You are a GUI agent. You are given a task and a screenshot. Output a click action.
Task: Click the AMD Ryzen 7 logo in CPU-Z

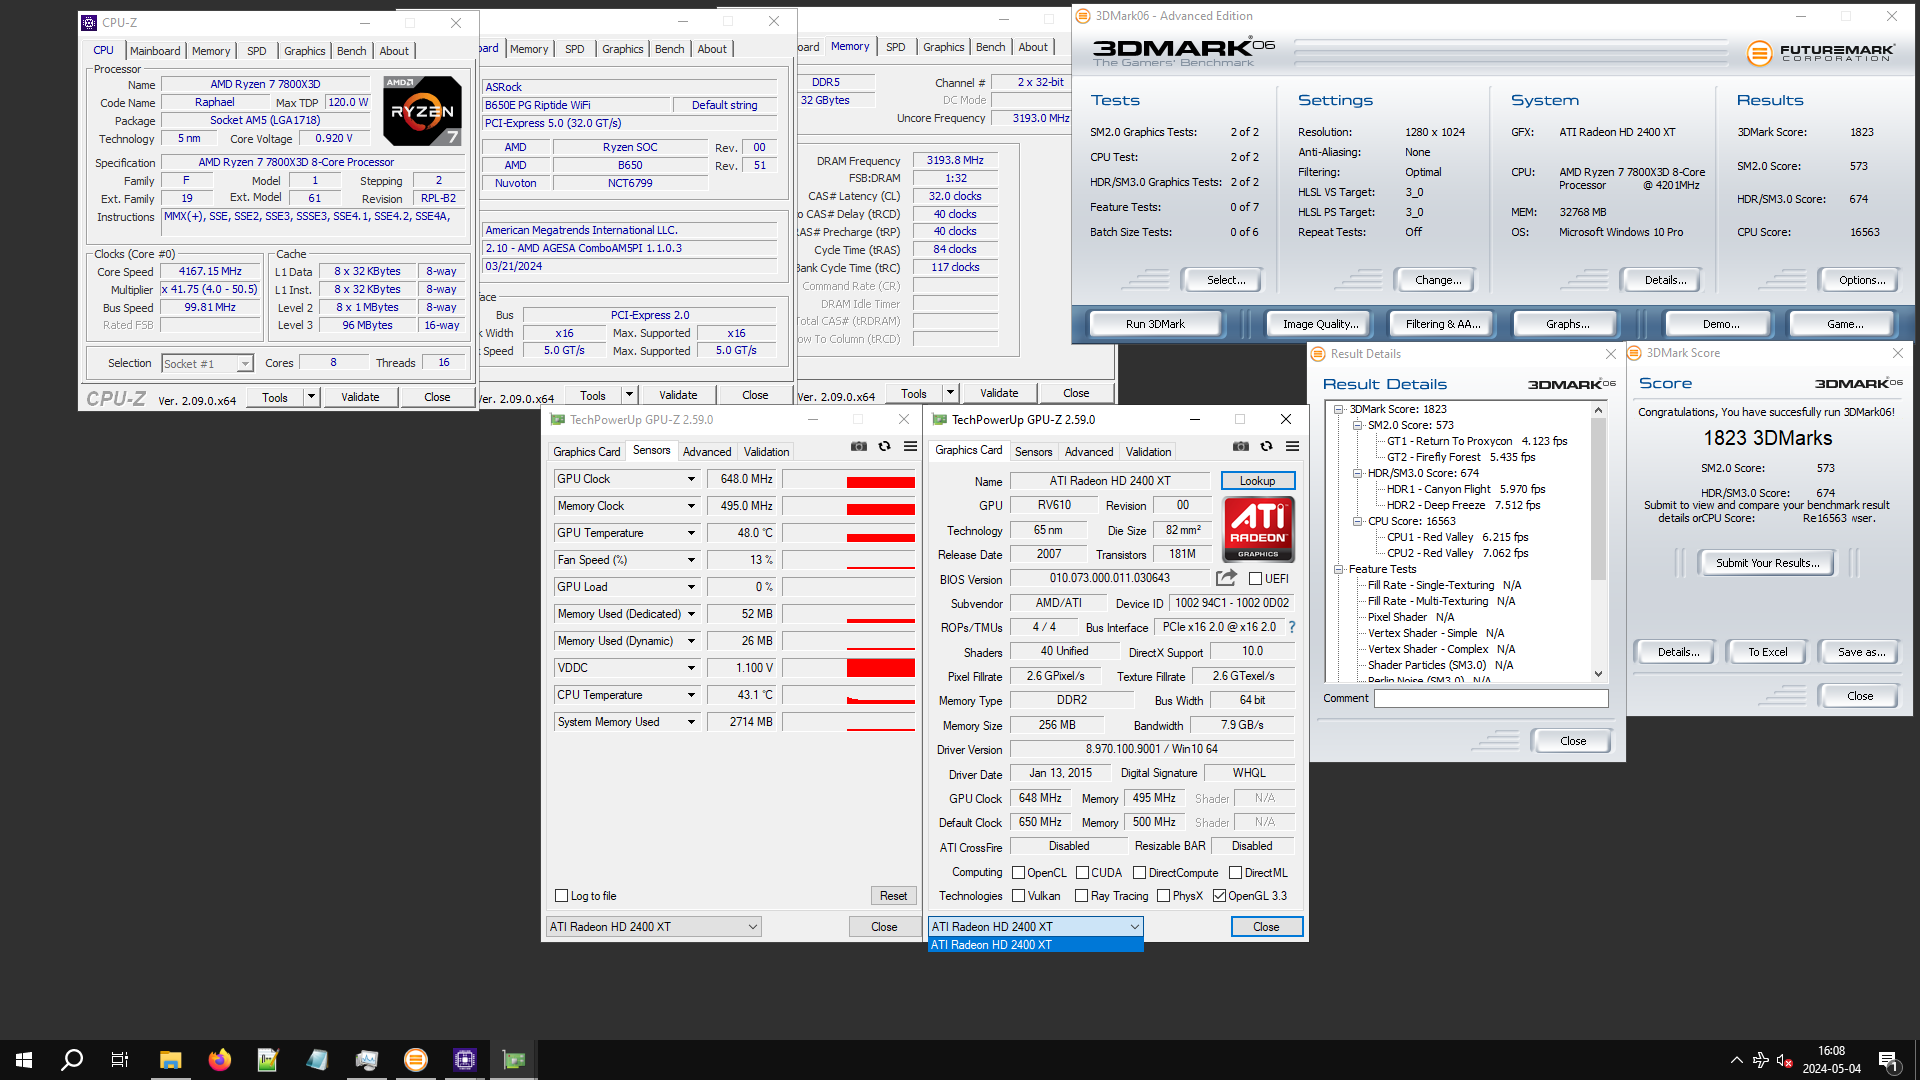(422, 111)
